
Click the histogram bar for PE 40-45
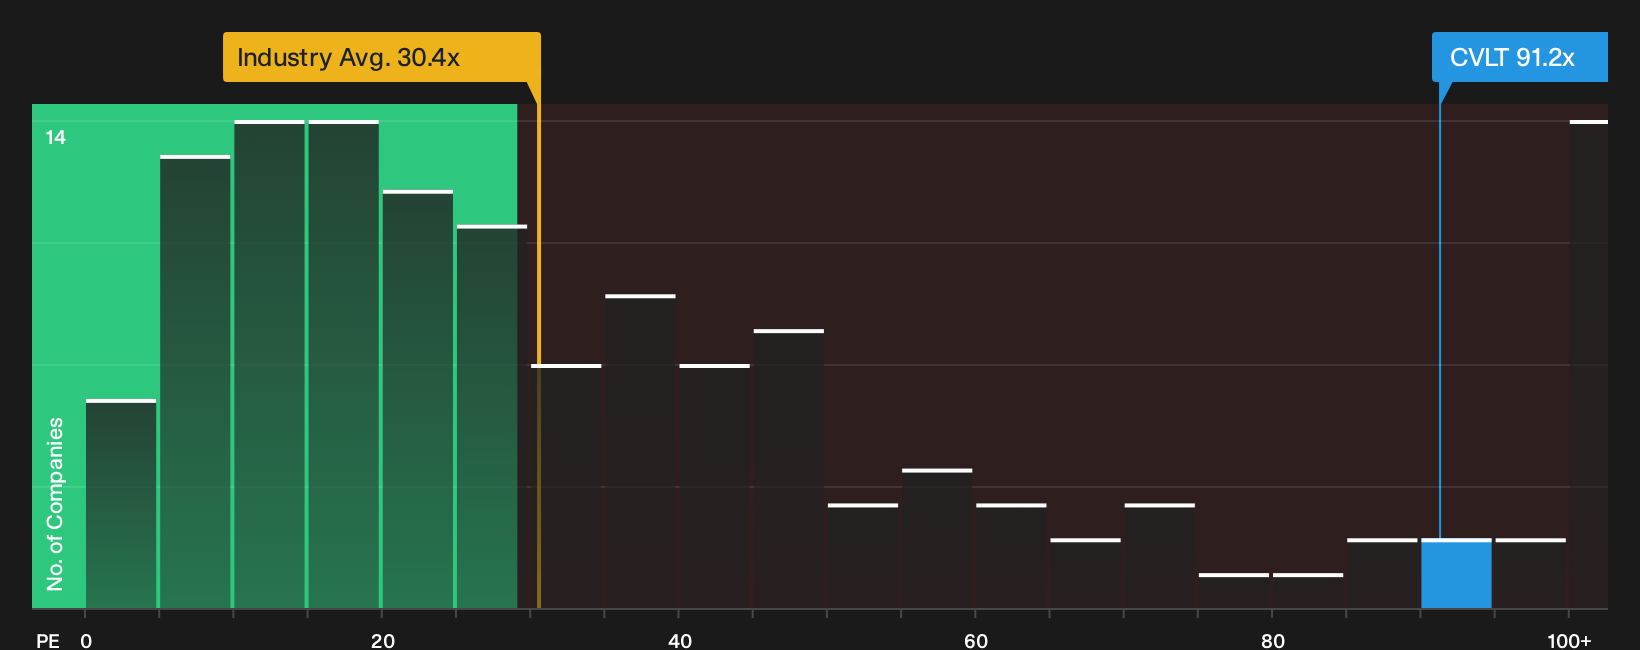(x=714, y=486)
